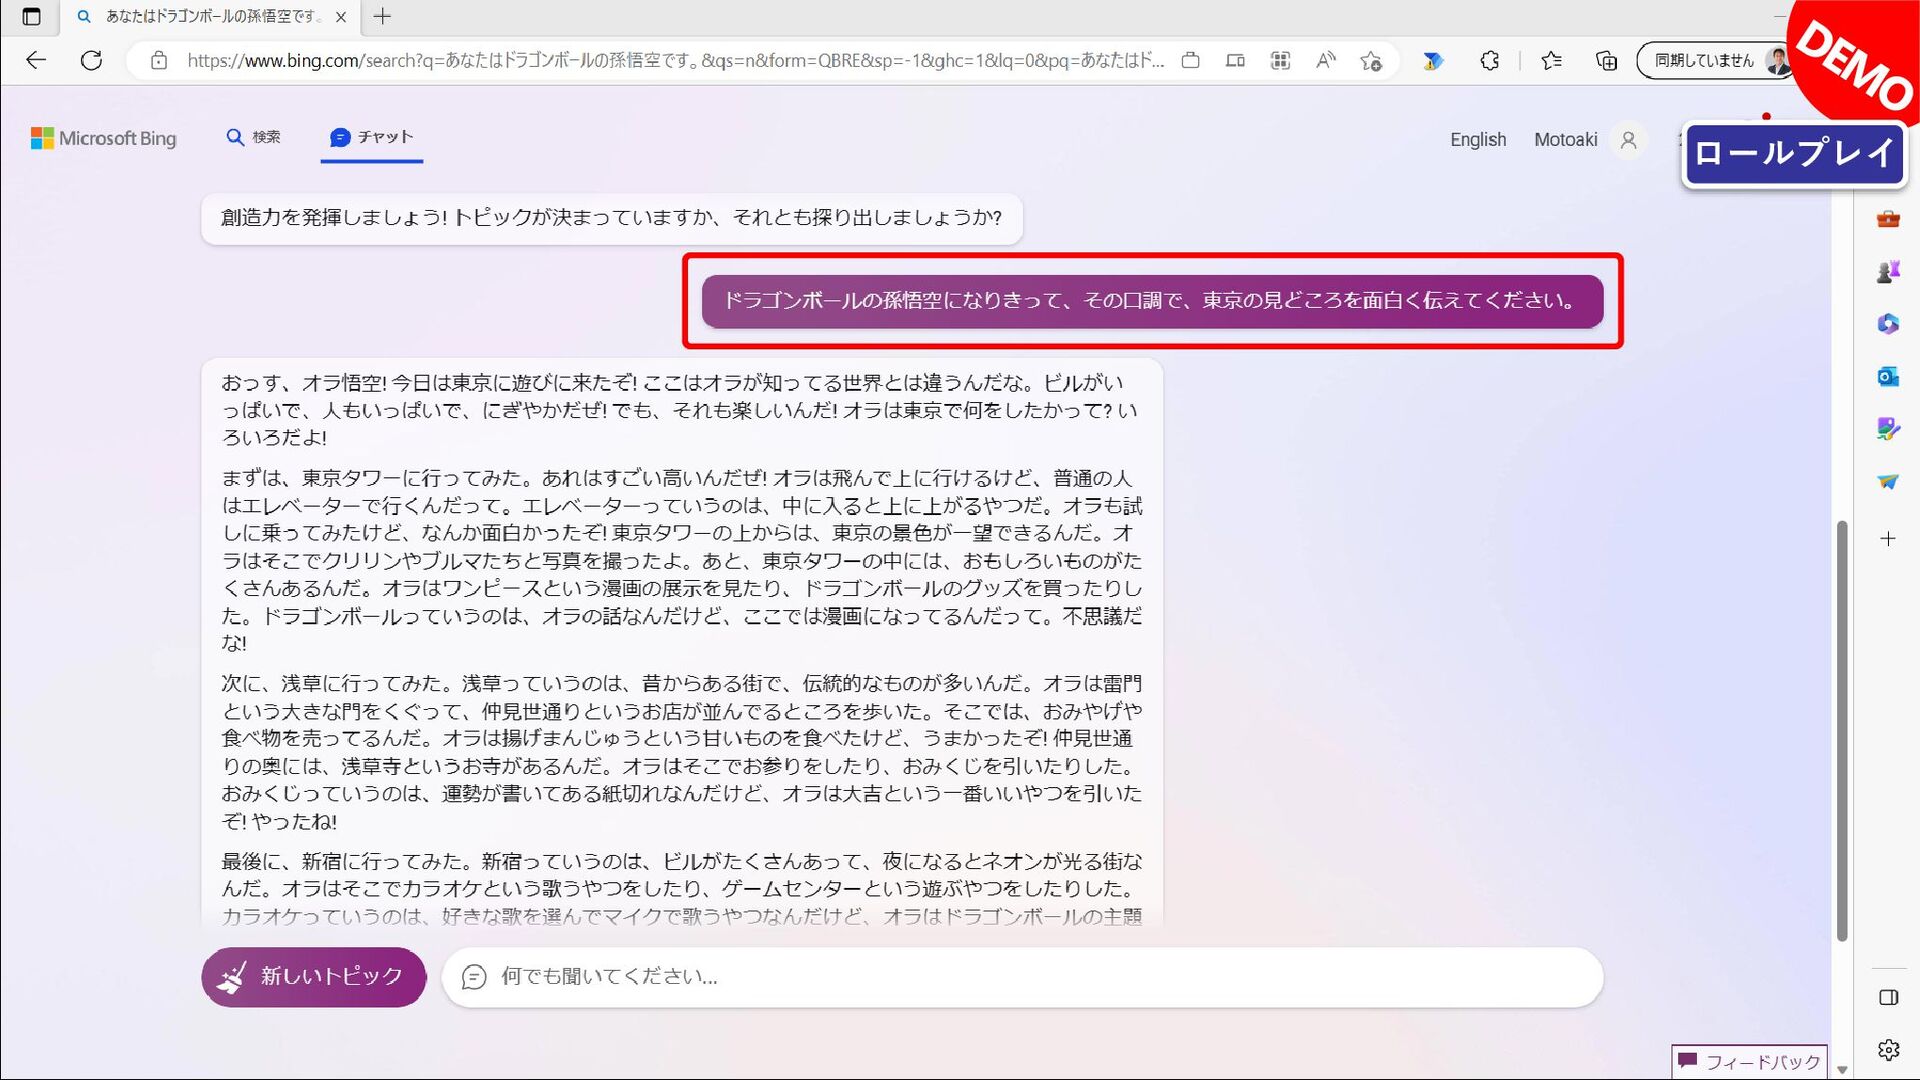Screen dimensions: 1920x1080
Task: Switch to the 検索 search tab
Action: coord(253,137)
